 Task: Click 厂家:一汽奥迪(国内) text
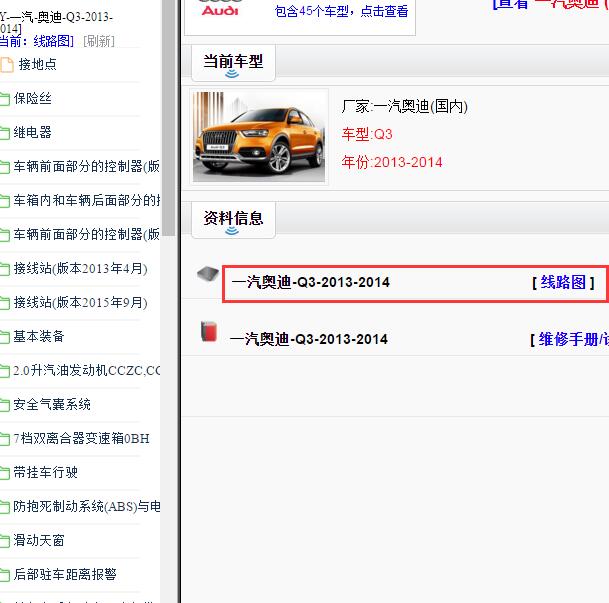click(405, 106)
